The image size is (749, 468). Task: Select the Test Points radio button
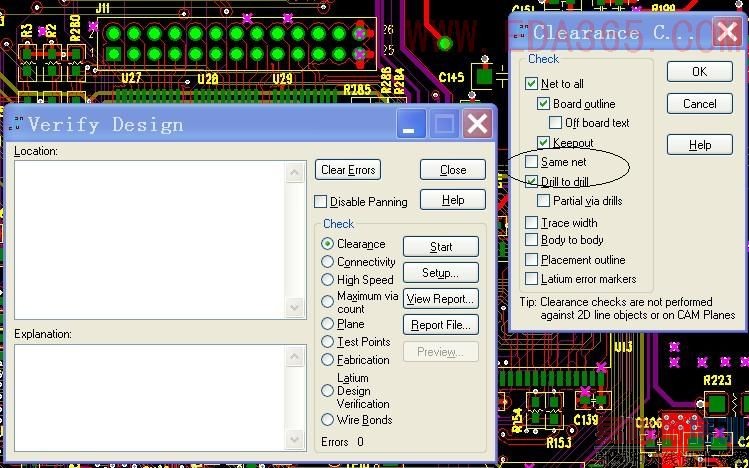(x=327, y=341)
